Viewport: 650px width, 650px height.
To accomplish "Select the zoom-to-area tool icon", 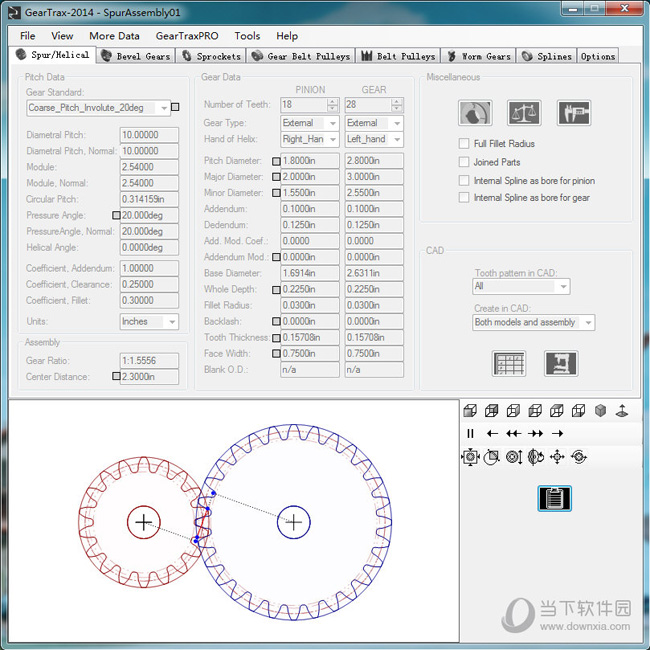I will pyautogui.click(x=492, y=457).
